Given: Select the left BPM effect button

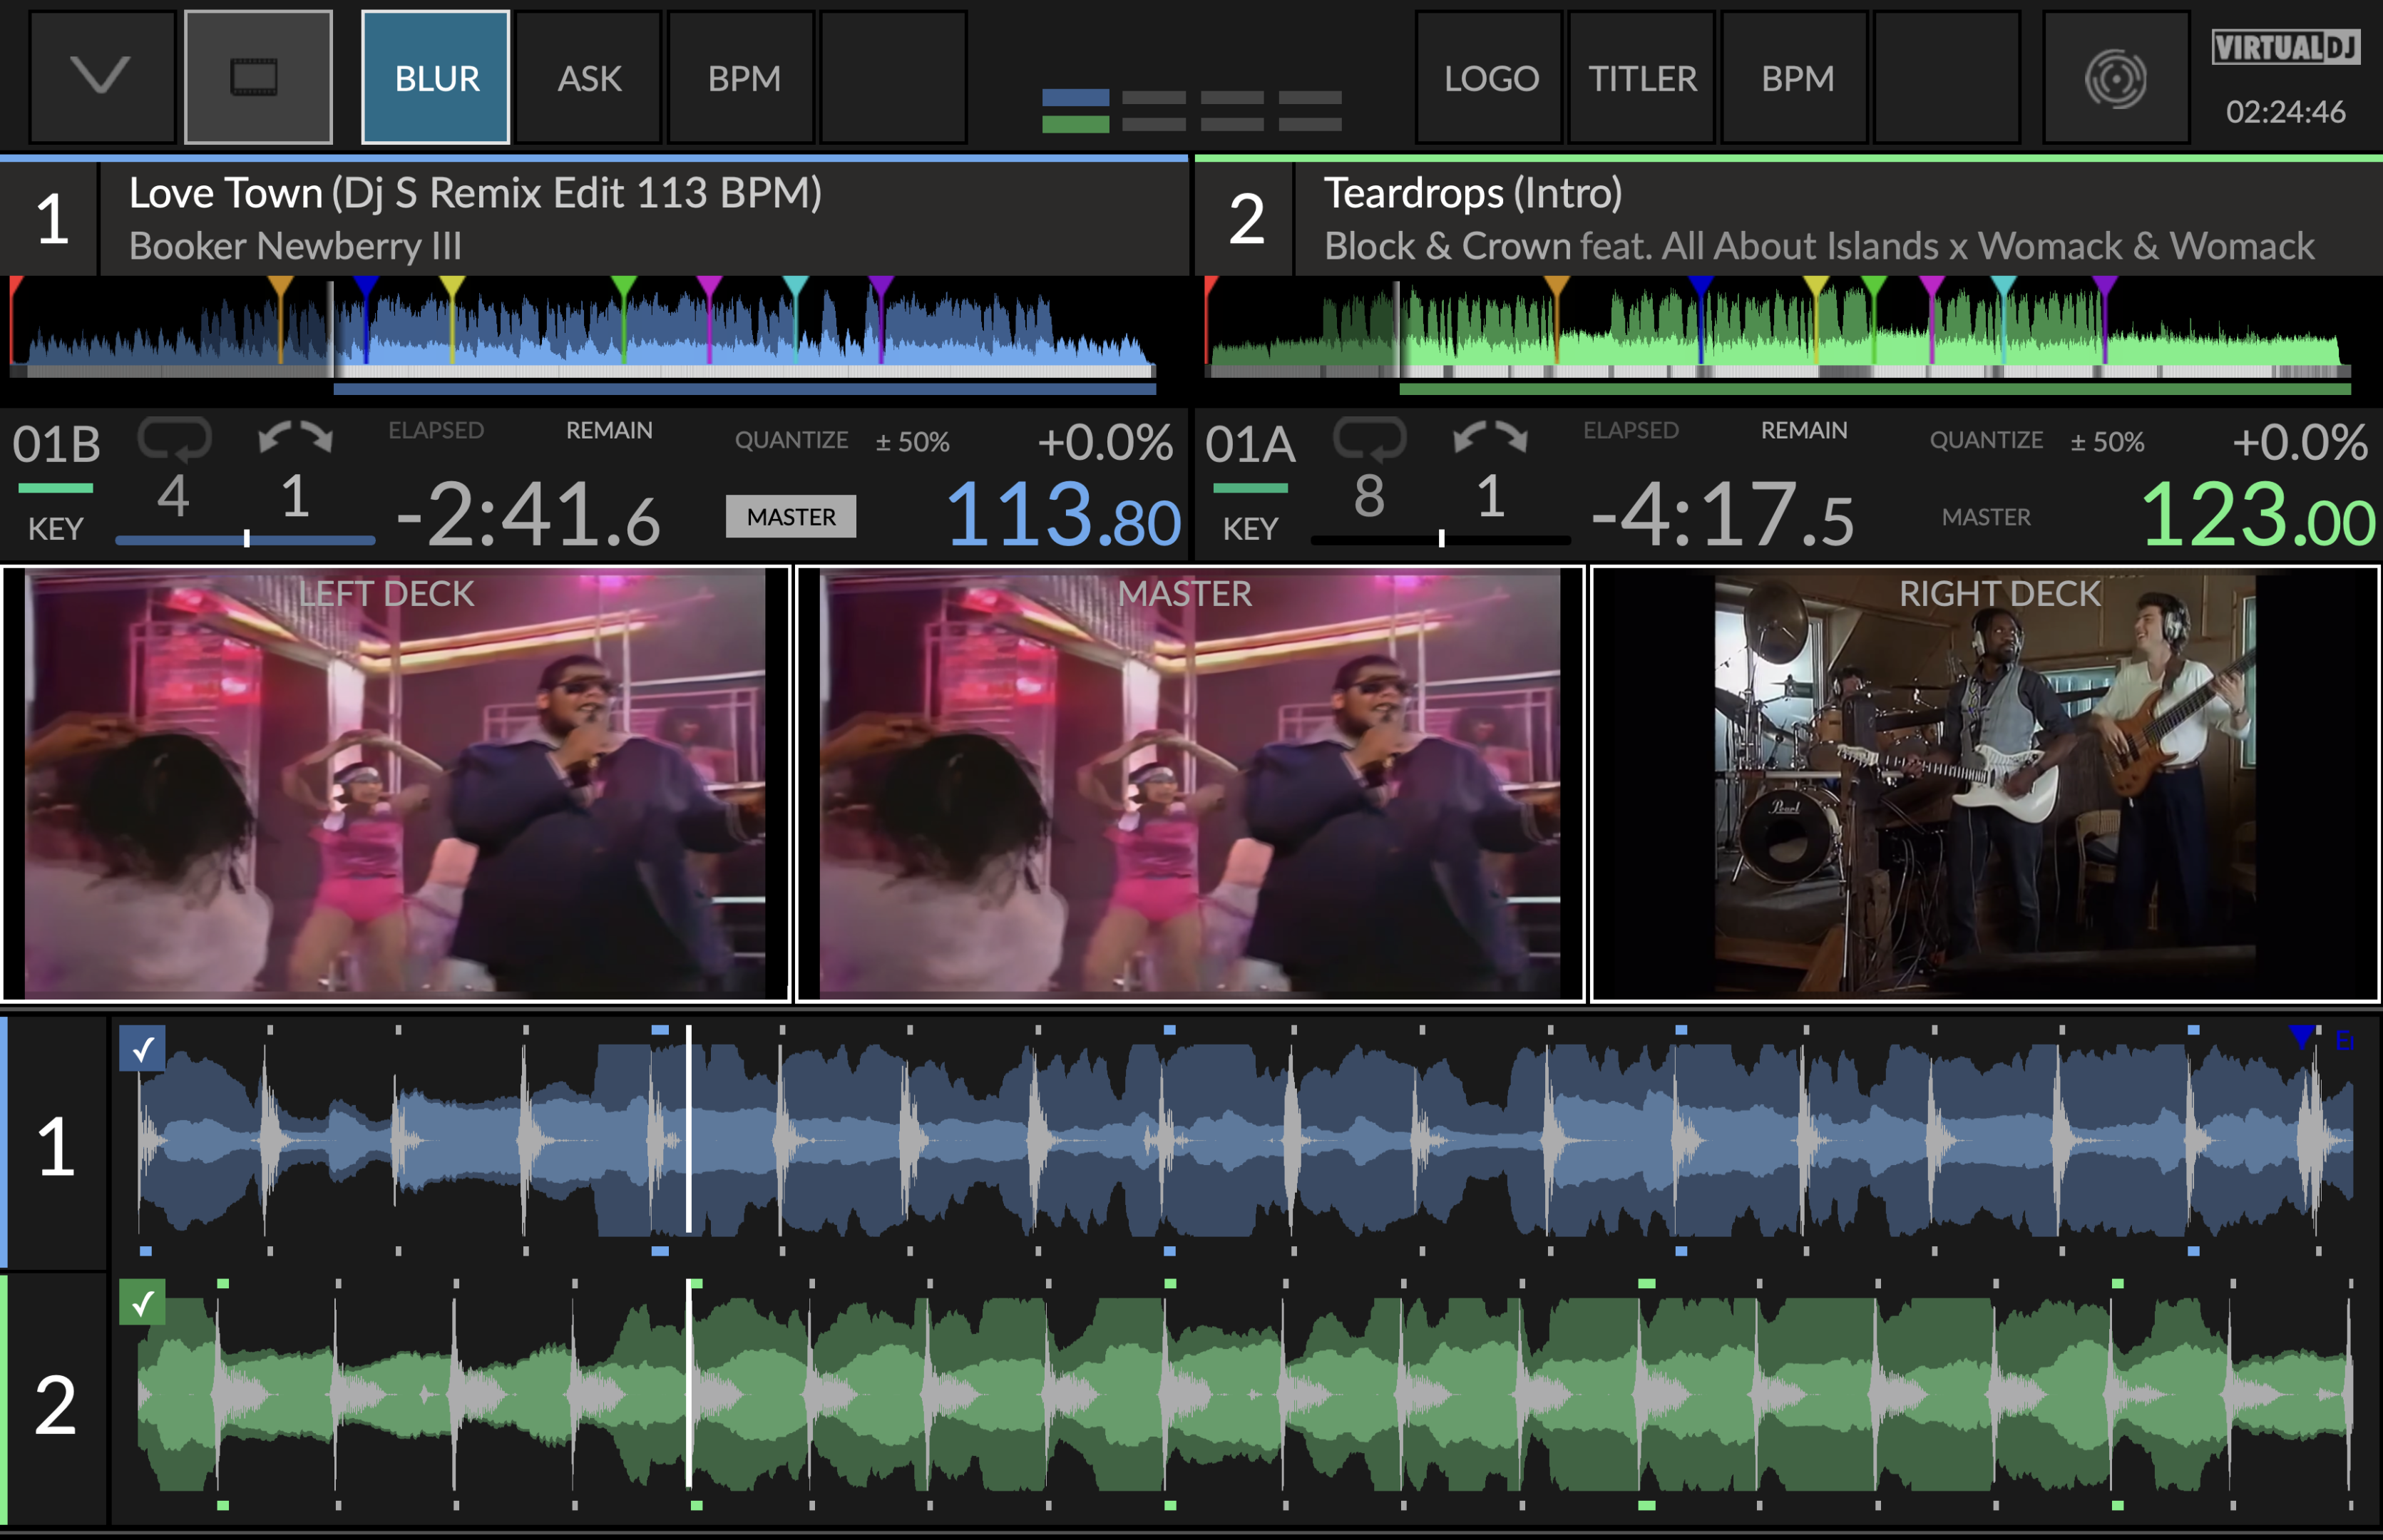Looking at the screenshot, I should click(743, 77).
